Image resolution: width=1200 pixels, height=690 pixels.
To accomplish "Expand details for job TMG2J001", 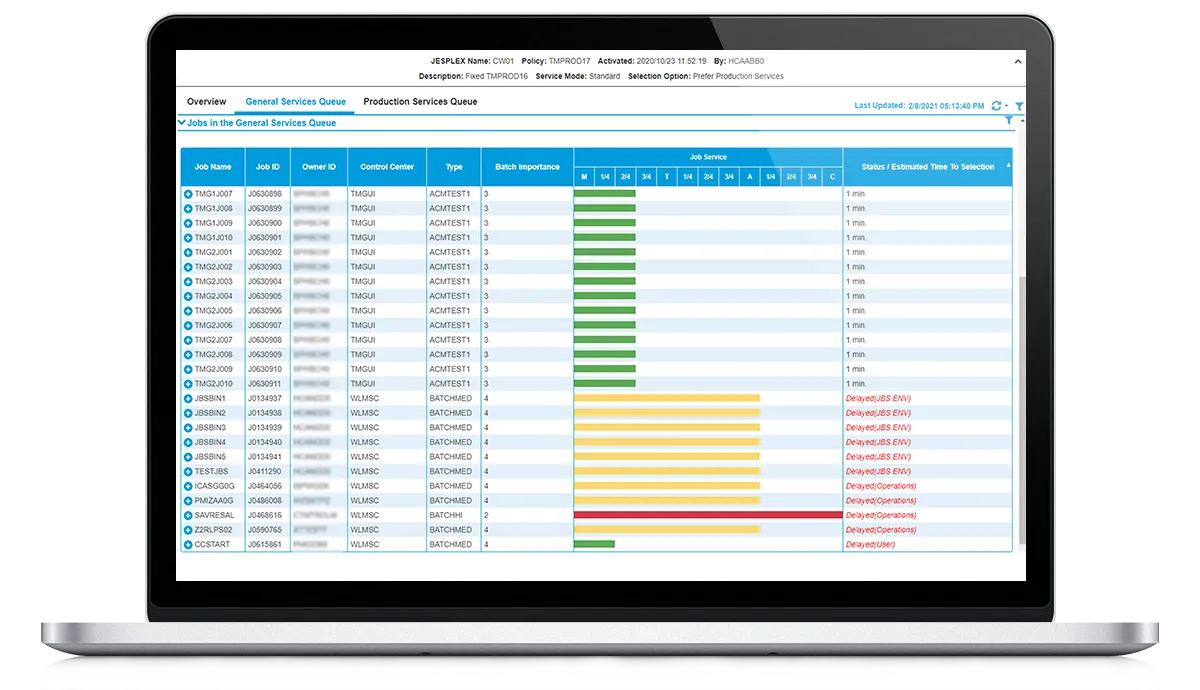I will click(x=188, y=252).
